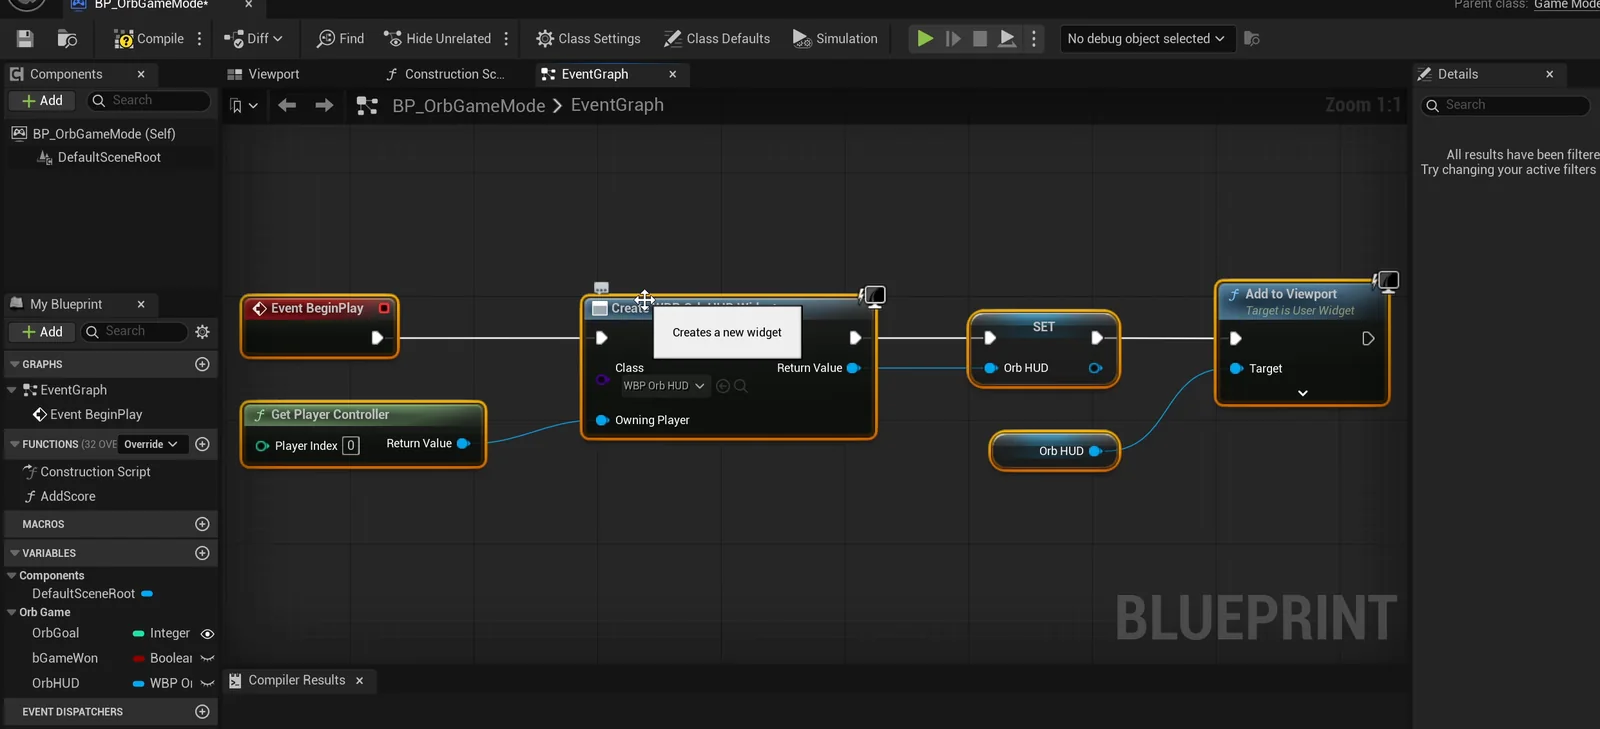Add a new graph with plus icon
1600x729 pixels.
coord(202,364)
